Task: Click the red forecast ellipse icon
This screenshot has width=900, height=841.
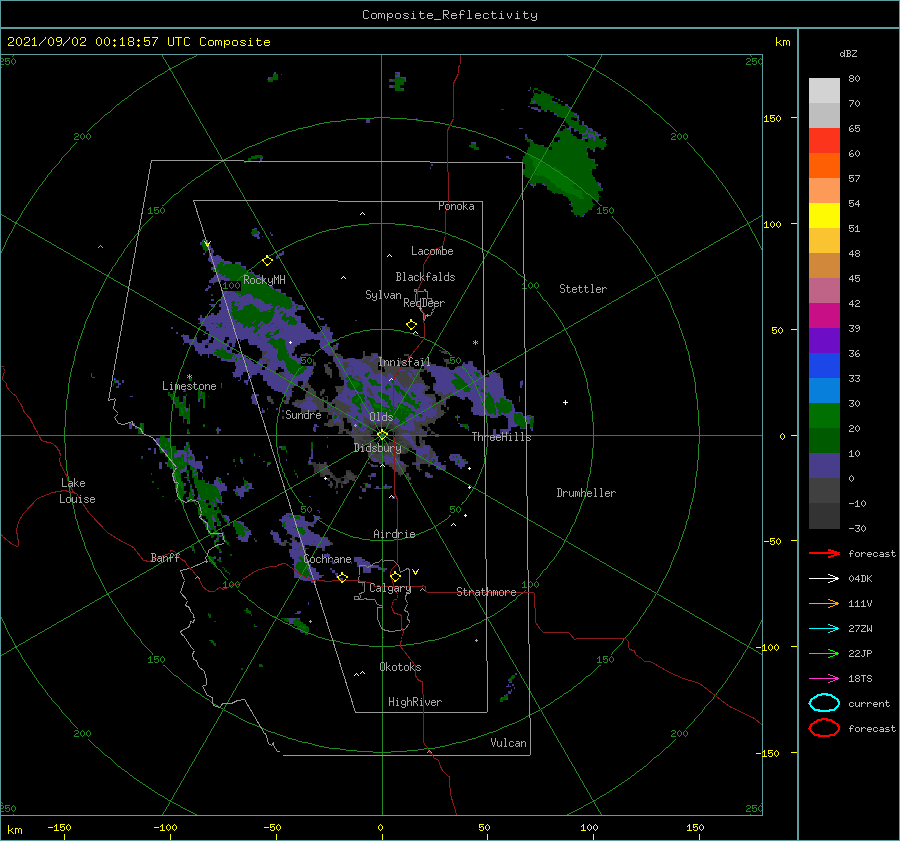Action: tap(824, 728)
